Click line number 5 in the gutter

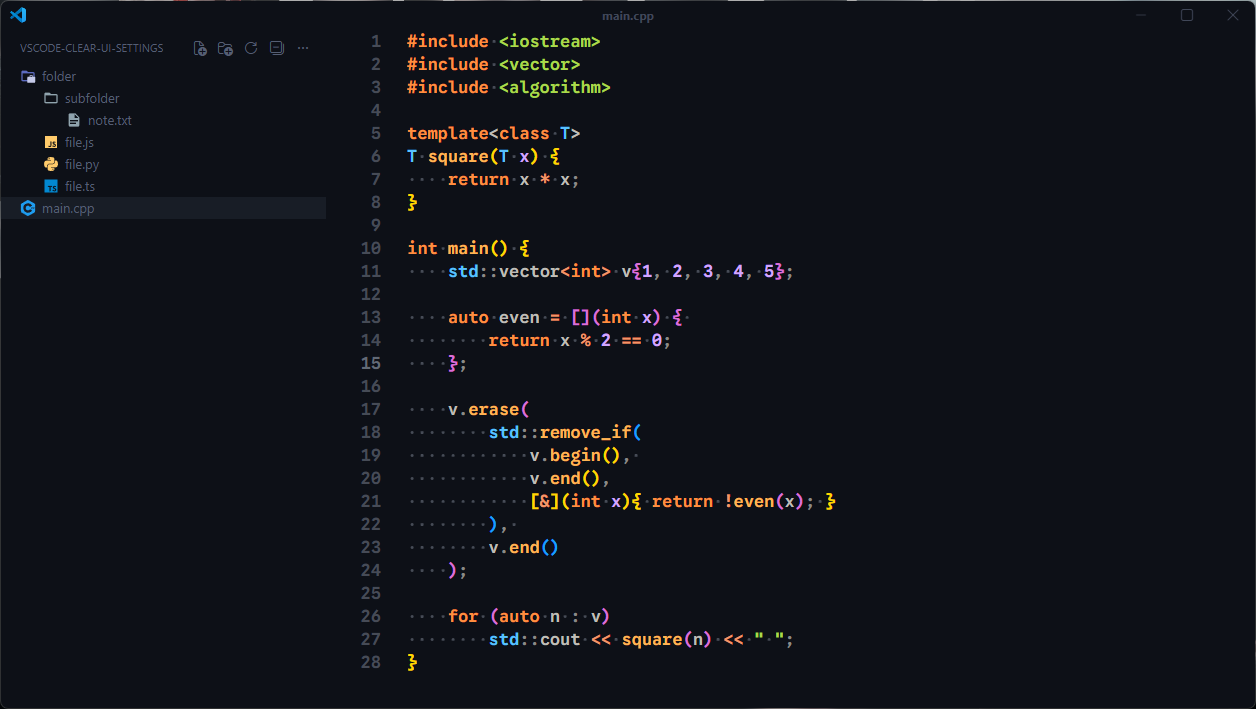coord(376,133)
